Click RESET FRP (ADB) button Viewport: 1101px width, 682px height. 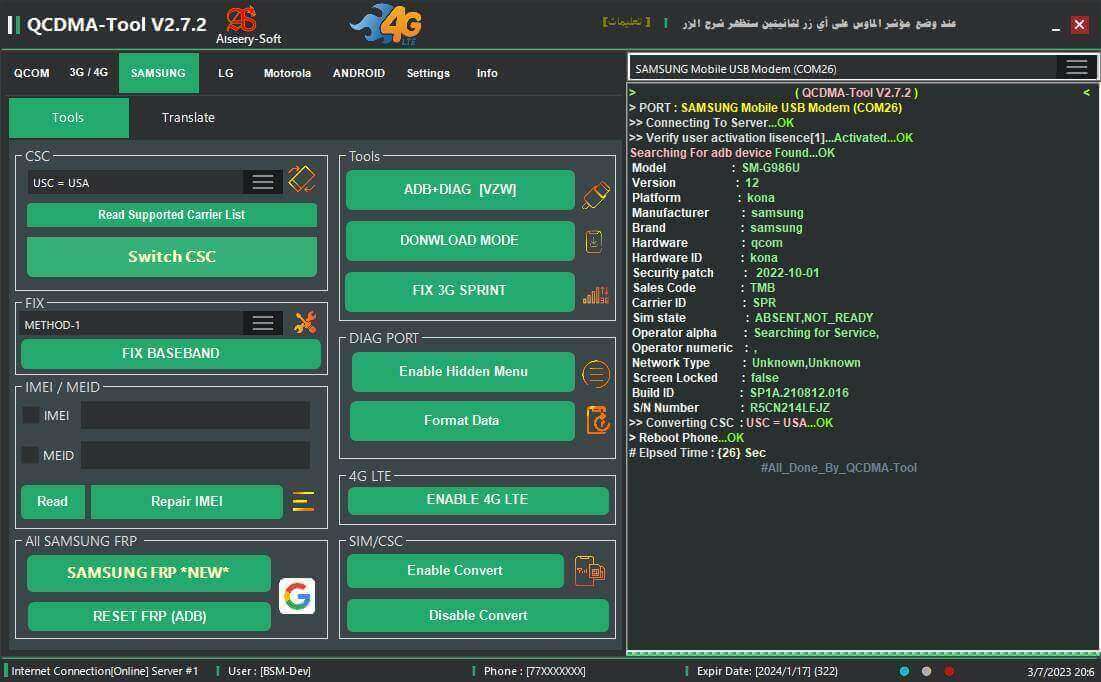pos(149,617)
